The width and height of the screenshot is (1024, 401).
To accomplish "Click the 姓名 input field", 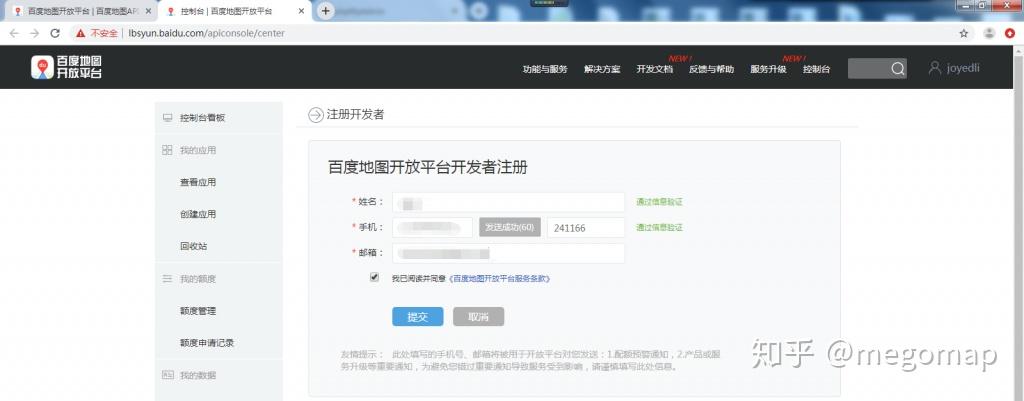I will point(508,202).
